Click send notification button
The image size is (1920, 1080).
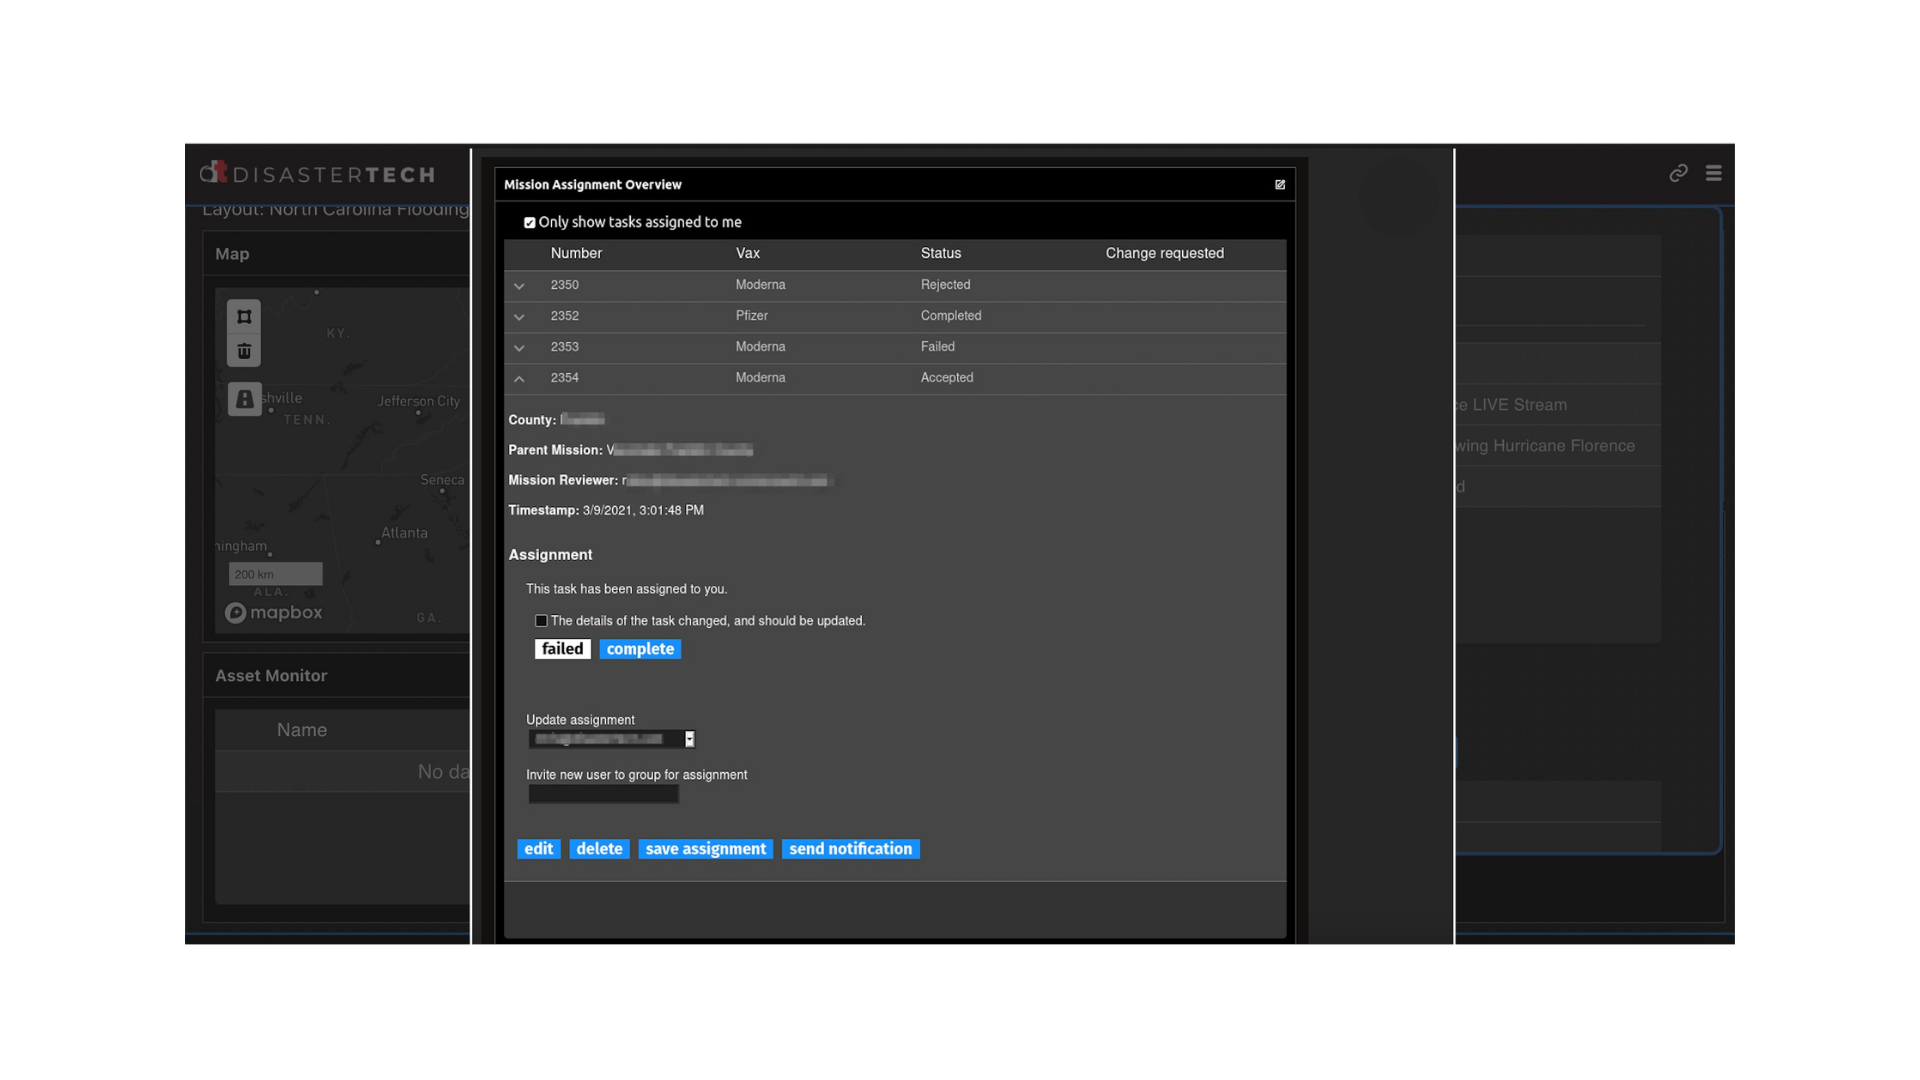click(851, 849)
